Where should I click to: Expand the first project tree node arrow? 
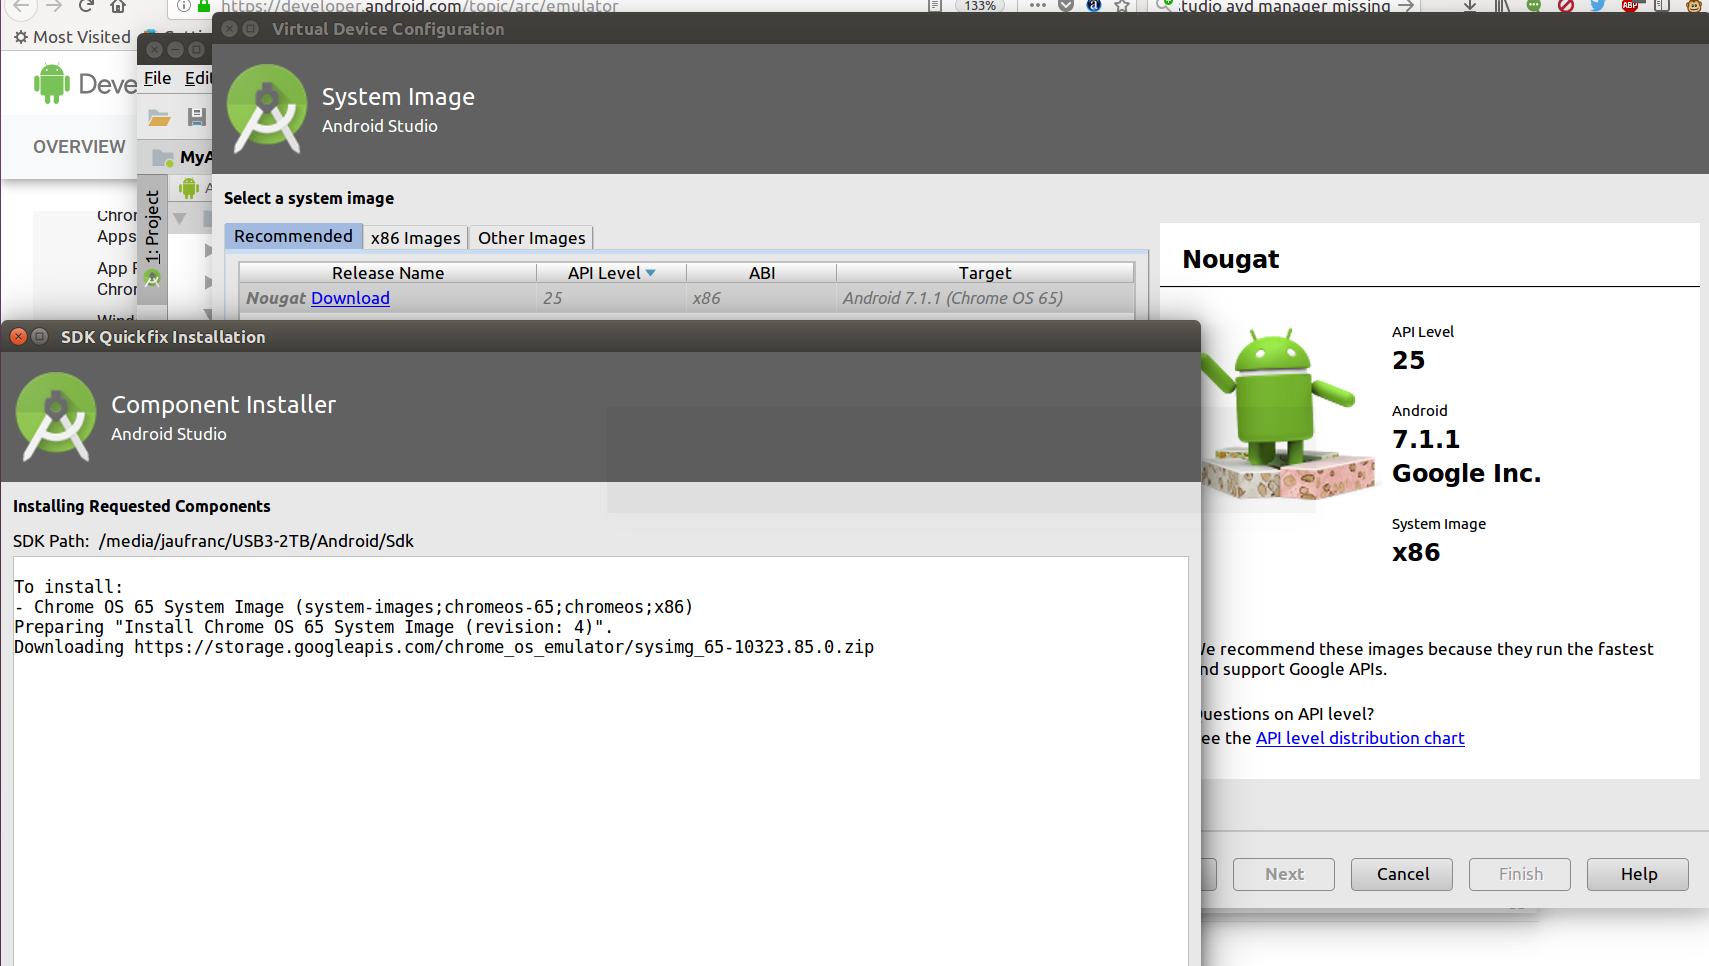(208, 250)
